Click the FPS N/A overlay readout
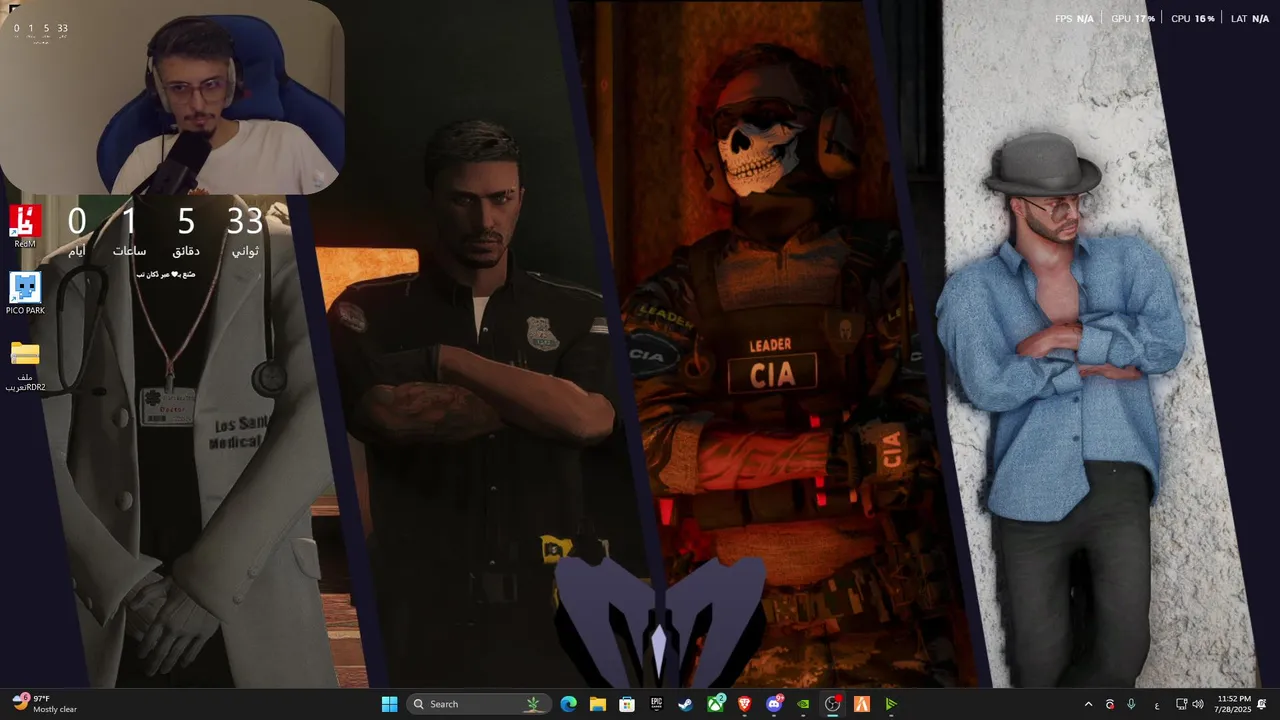The width and height of the screenshot is (1280, 720). click(1074, 19)
